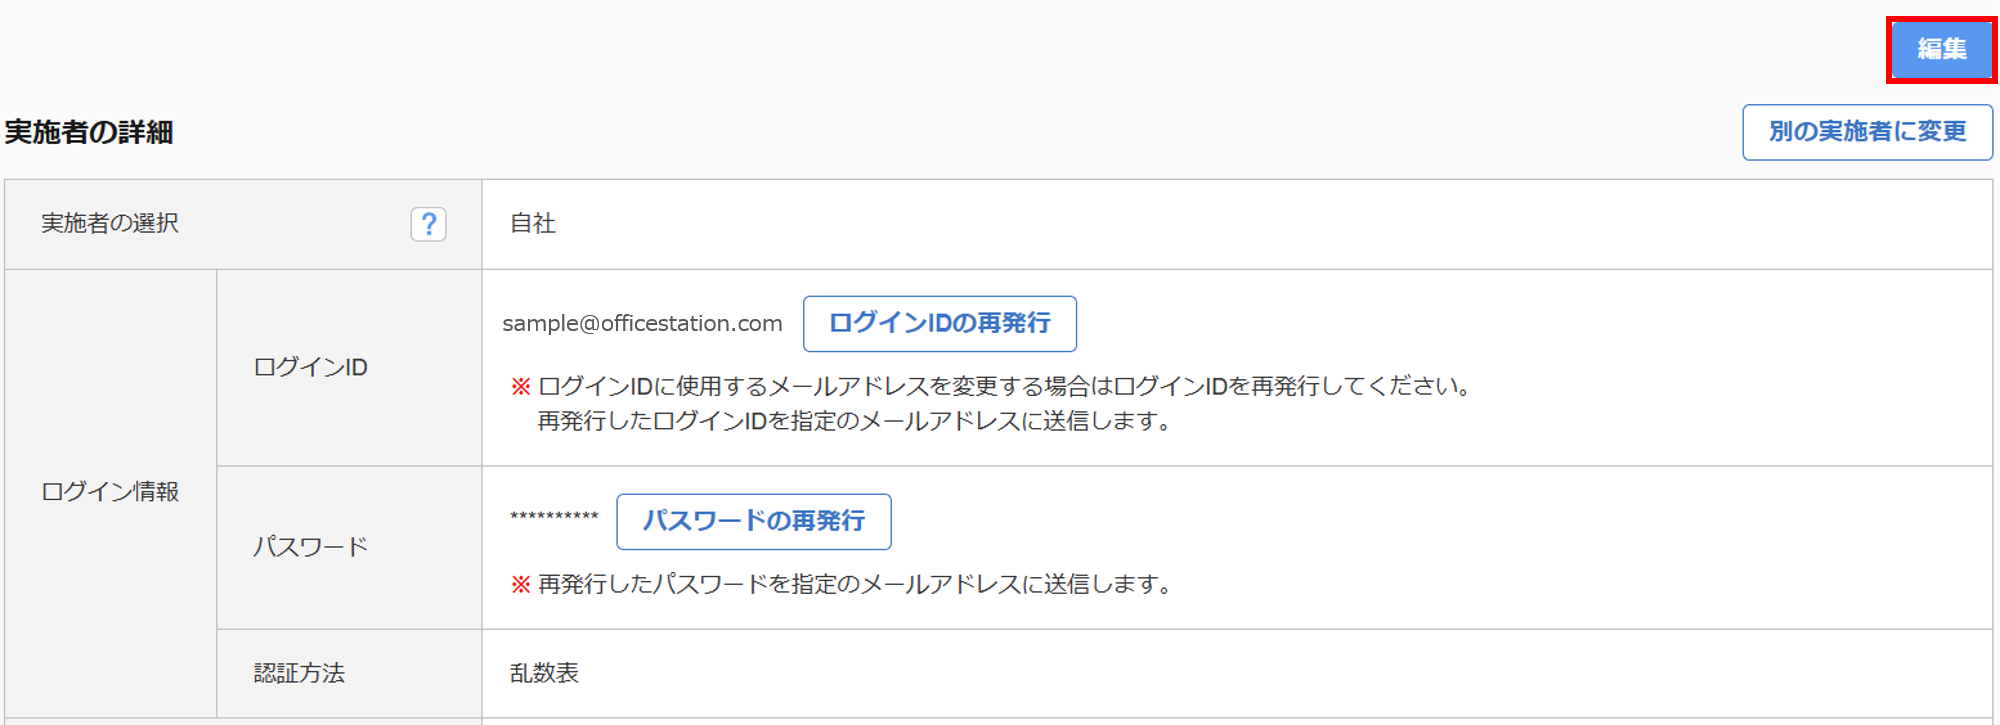Open the help icon beside 実施者の選択
The image size is (2000, 725).
[428, 224]
